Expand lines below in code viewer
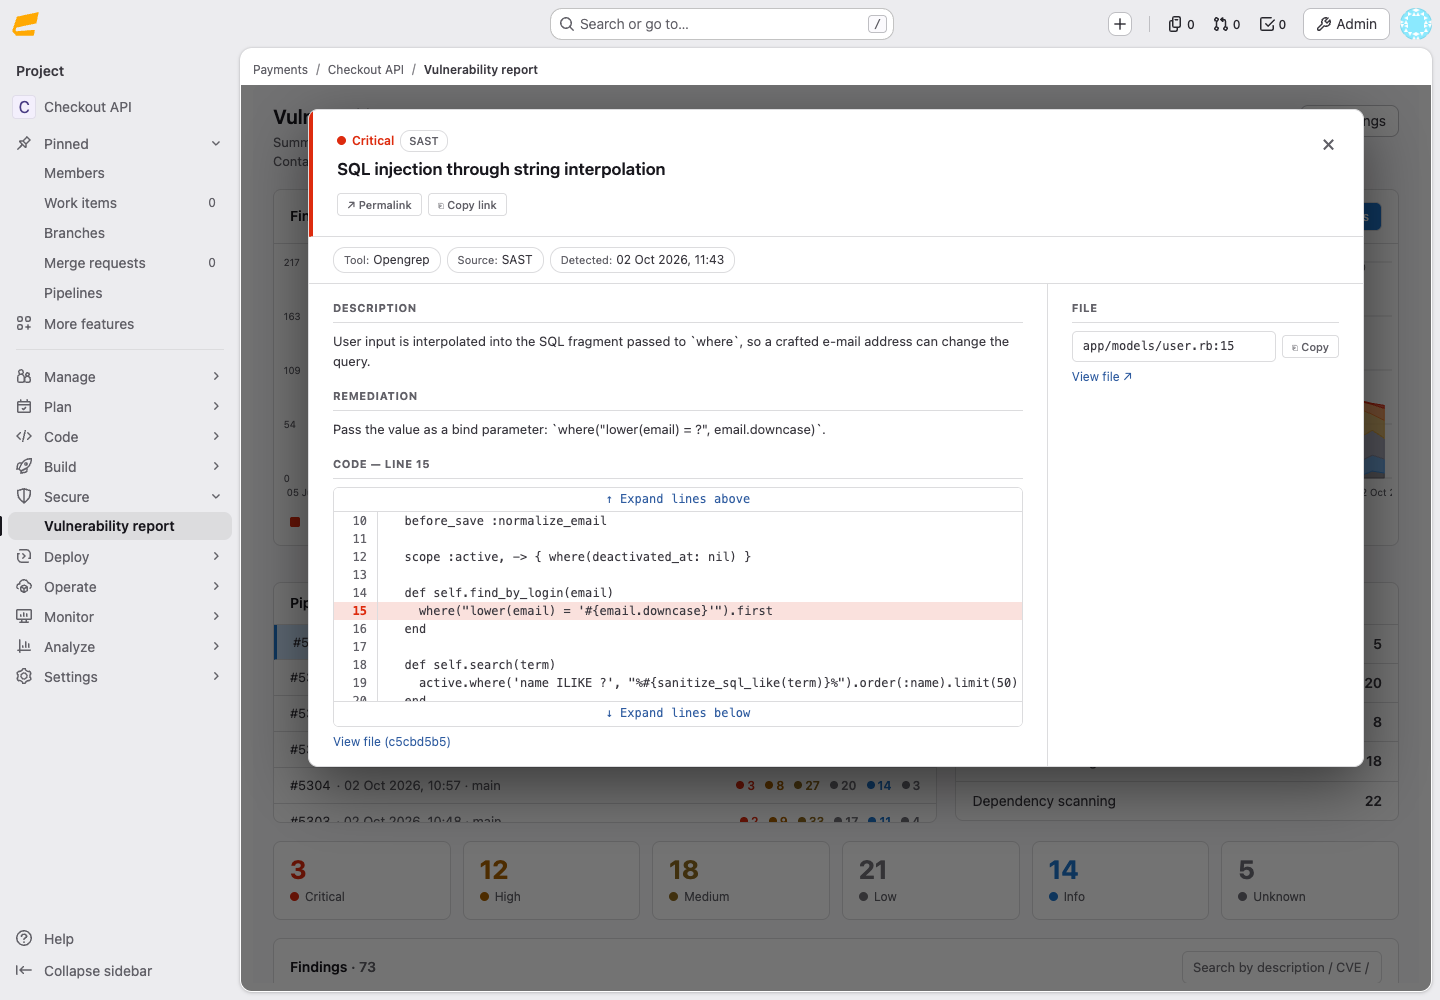1440x1000 pixels. click(x=678, y=713)
